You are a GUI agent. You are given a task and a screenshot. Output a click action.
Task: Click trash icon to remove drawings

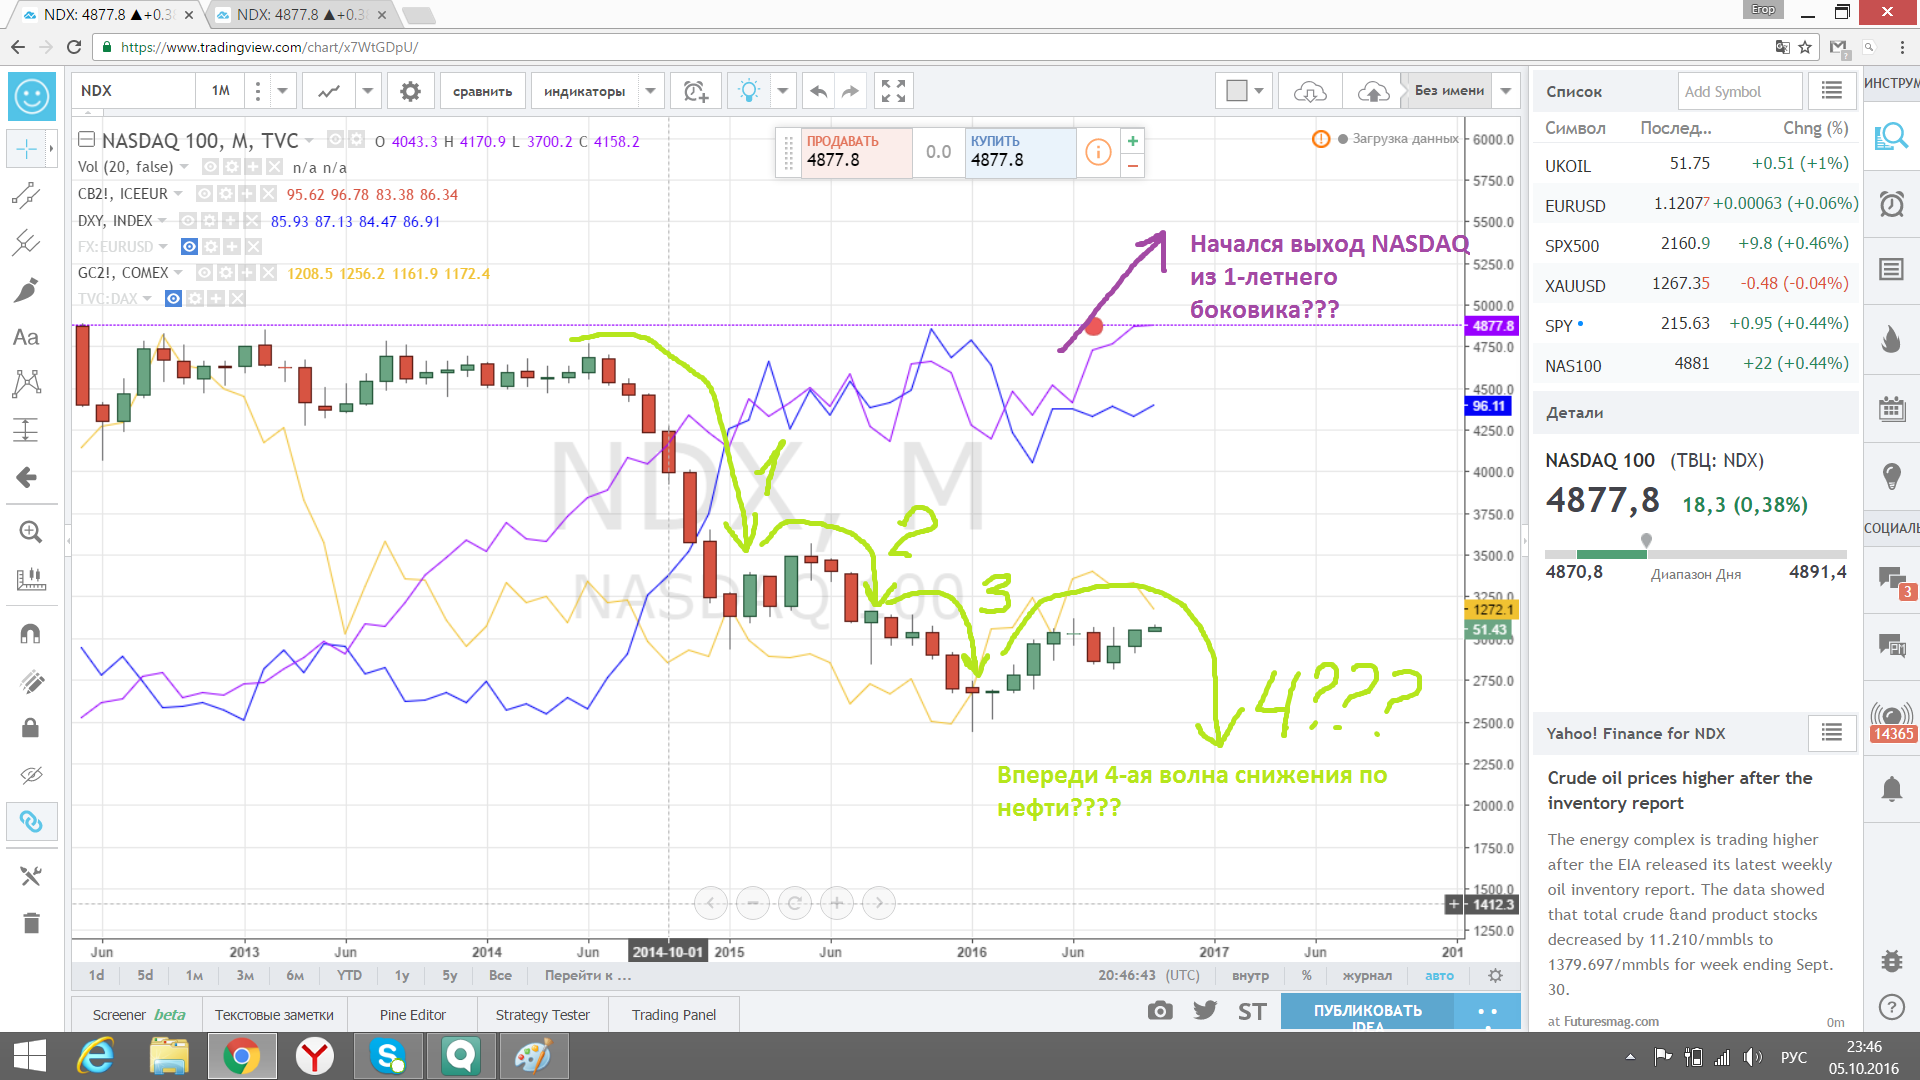(x=31, y=923)
